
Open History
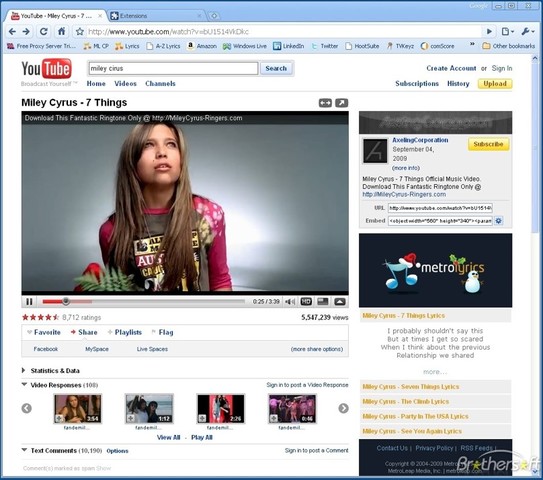tap(458, 83)
